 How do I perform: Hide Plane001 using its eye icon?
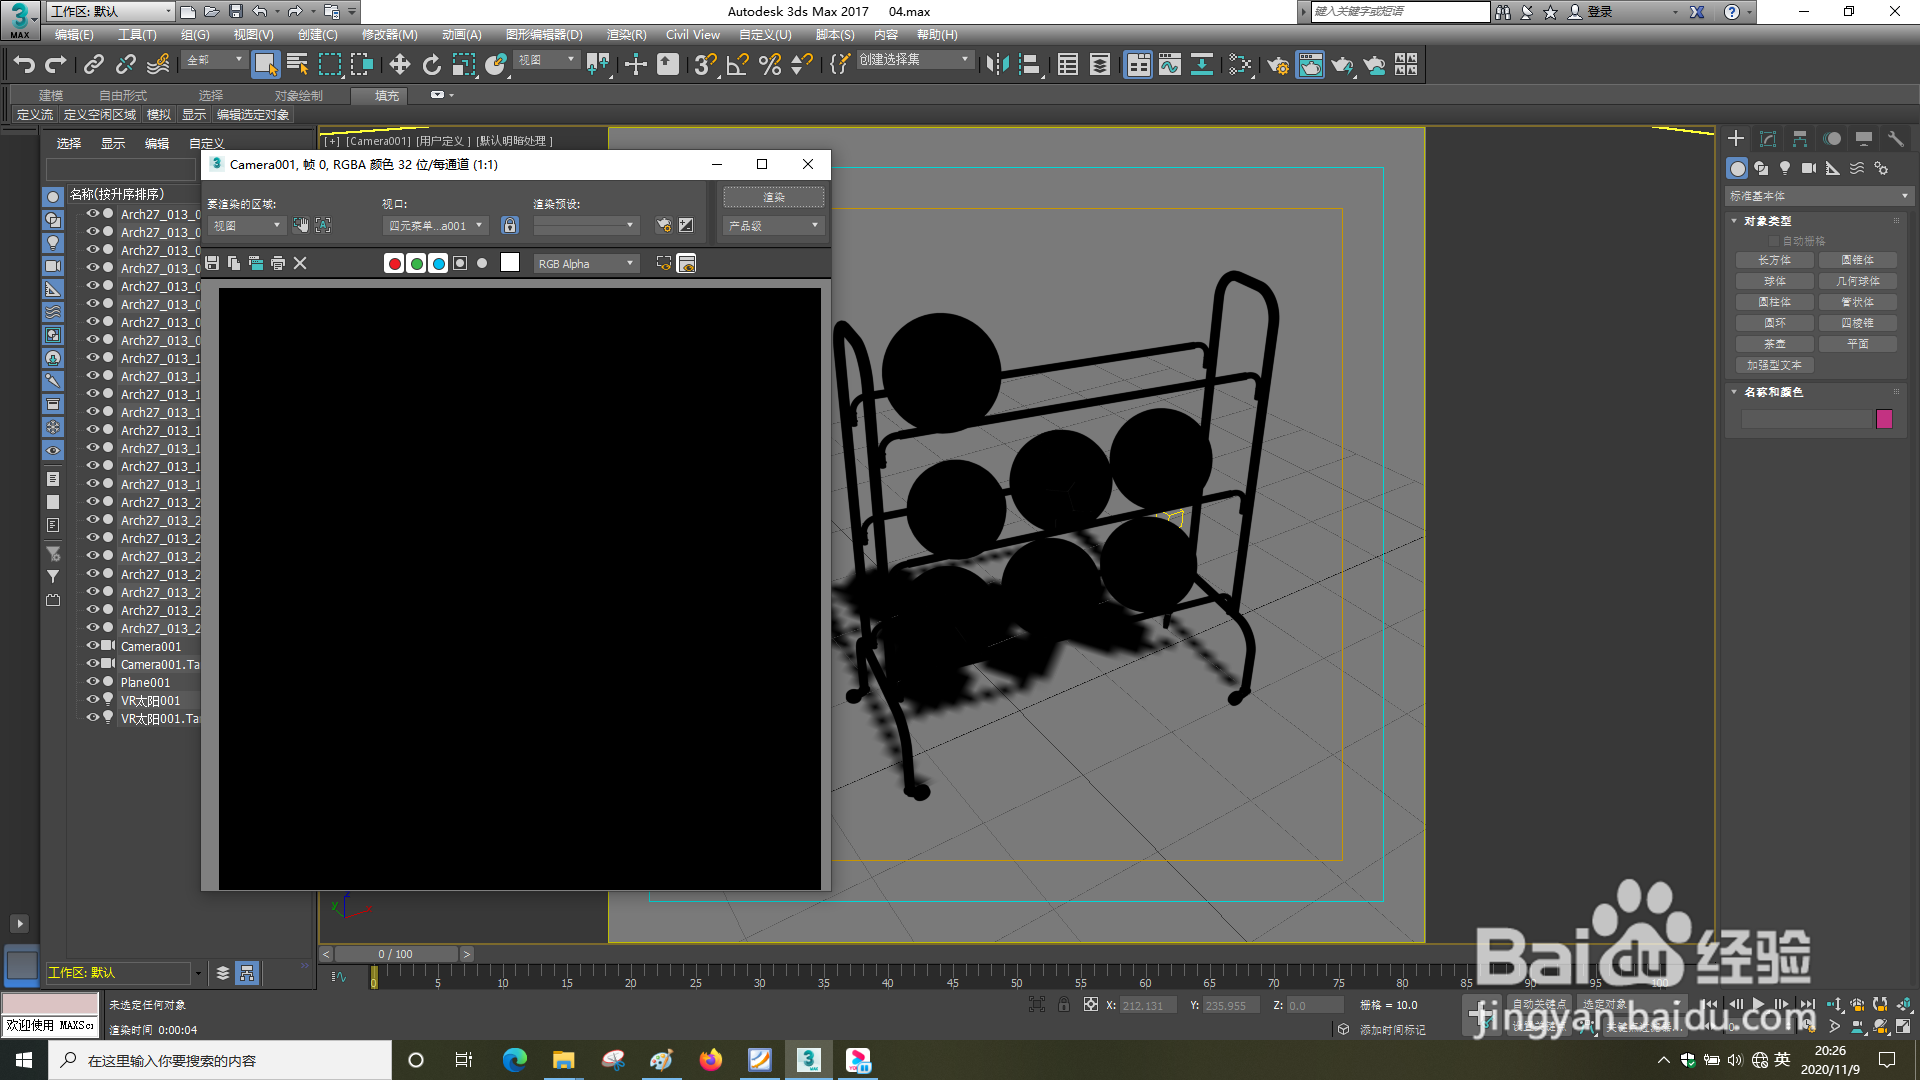coord(92,682)
